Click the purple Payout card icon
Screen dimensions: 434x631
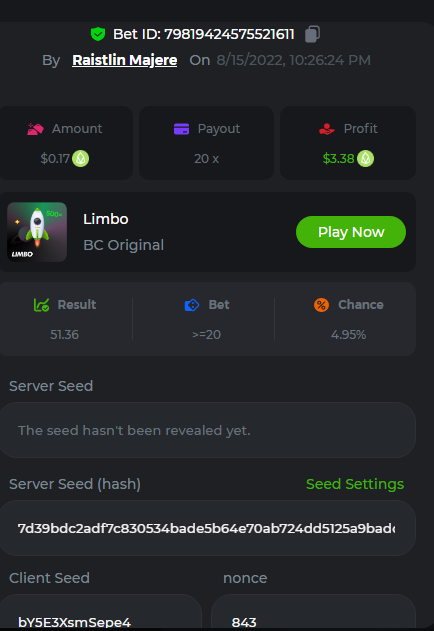(x=181, y=129)
